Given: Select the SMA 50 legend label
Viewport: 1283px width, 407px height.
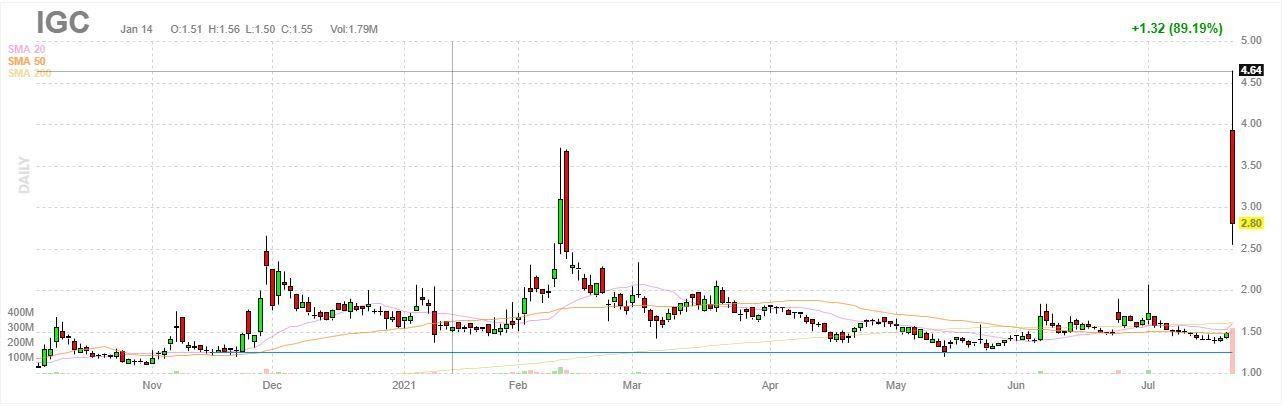Looking at the screenshot, I should point(25,61).
